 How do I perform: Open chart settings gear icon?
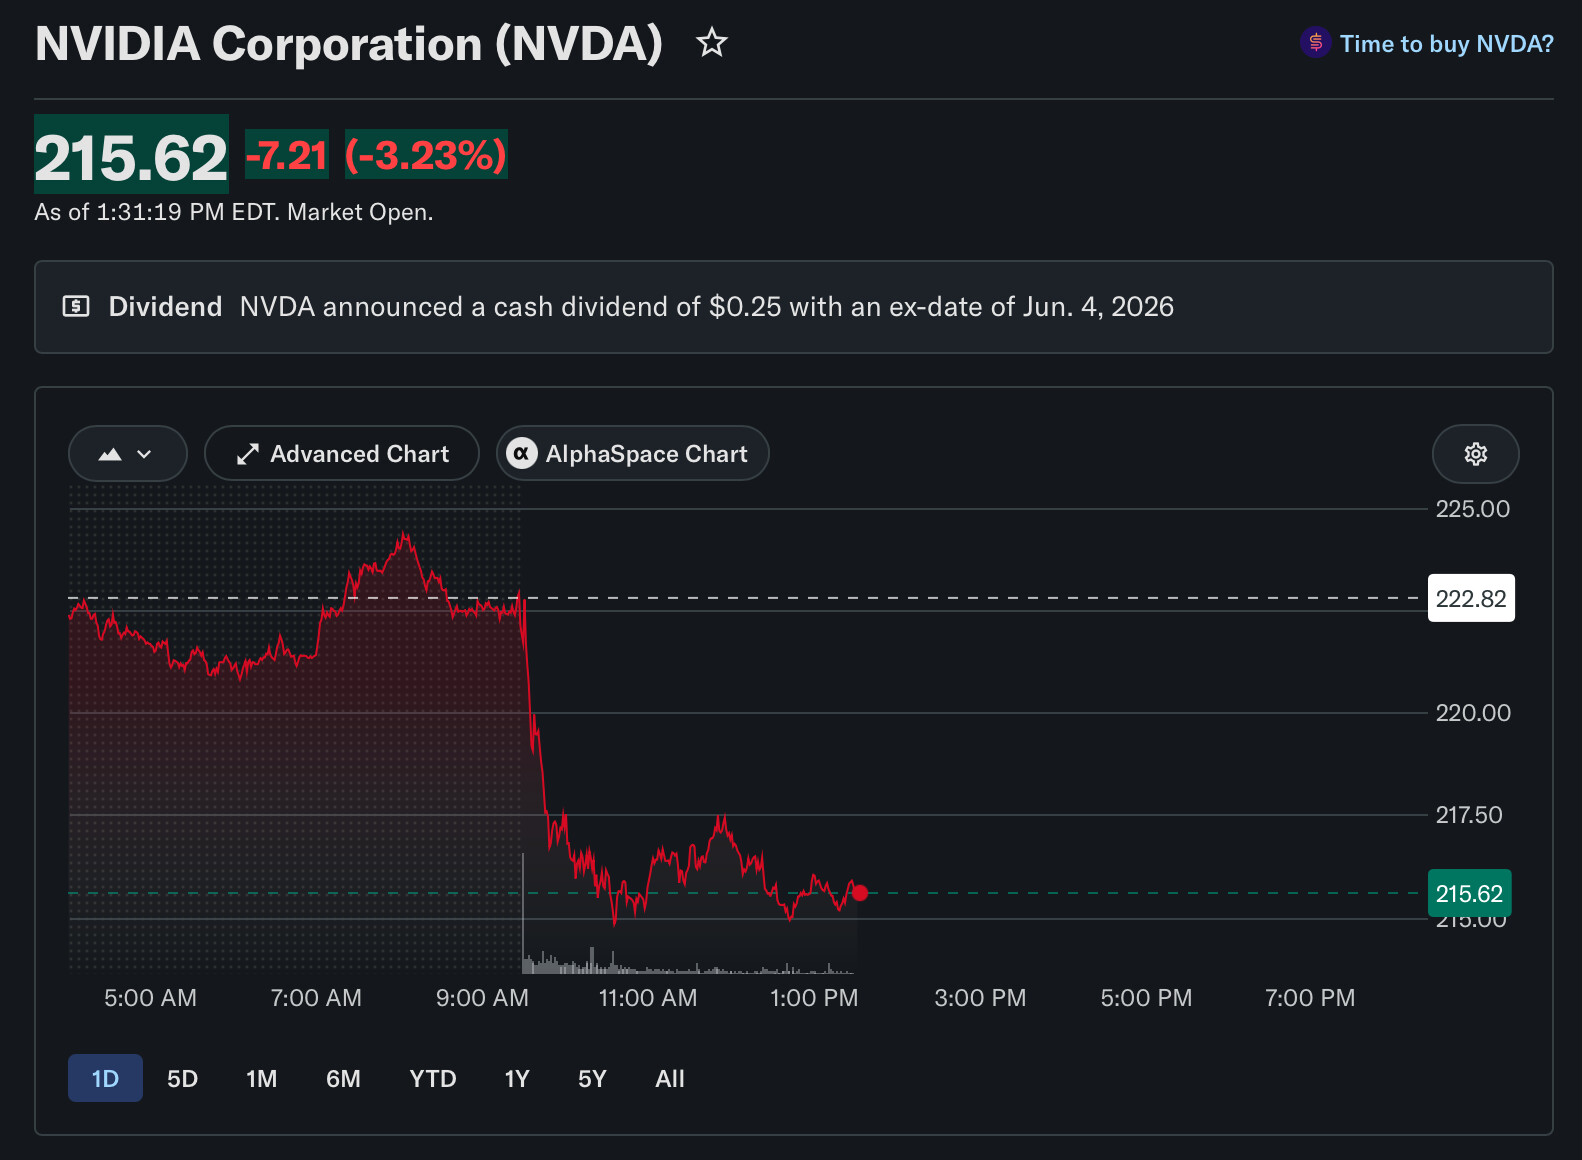coord(1476,454)
